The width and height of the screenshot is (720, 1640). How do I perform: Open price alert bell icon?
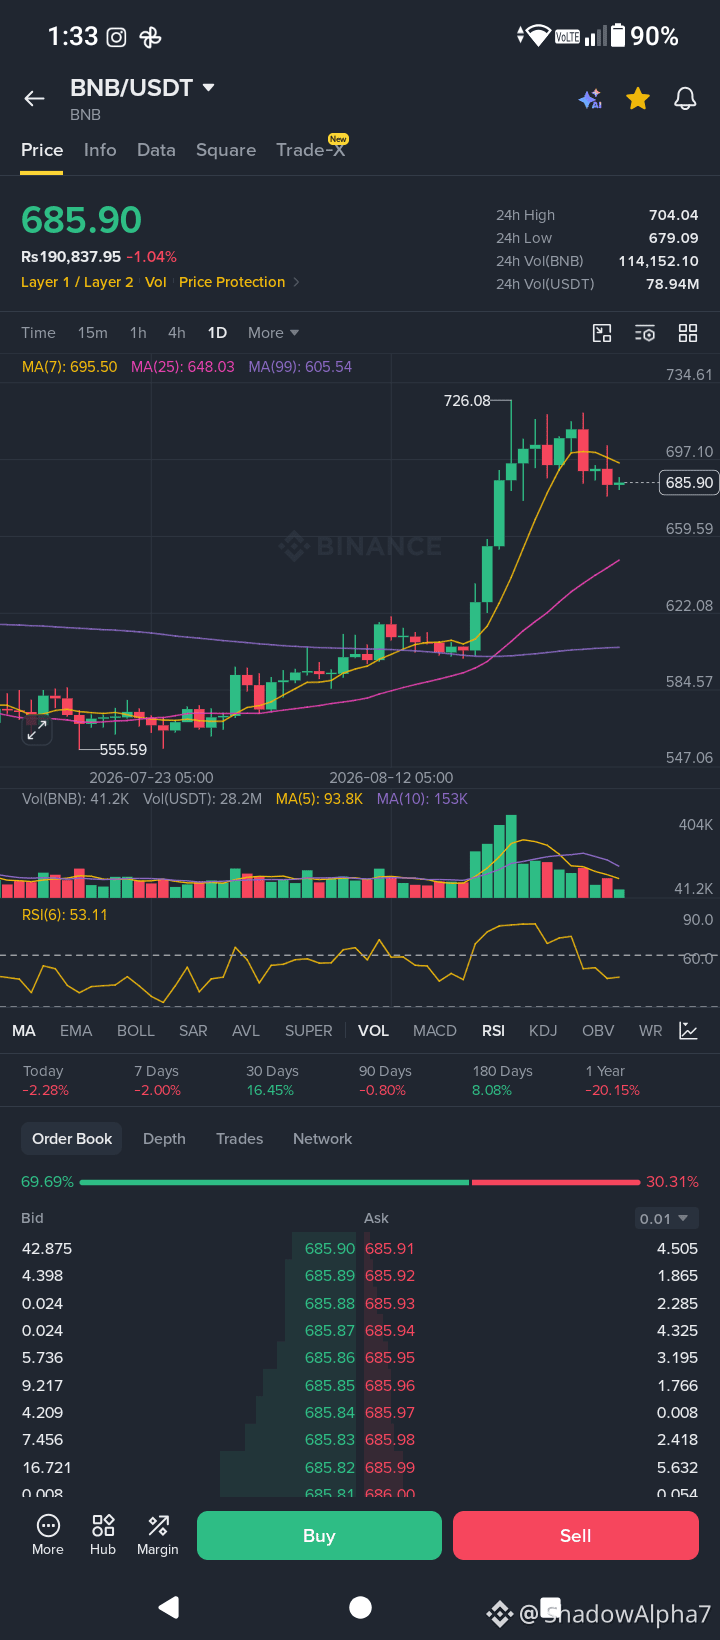tap(685, 98)
